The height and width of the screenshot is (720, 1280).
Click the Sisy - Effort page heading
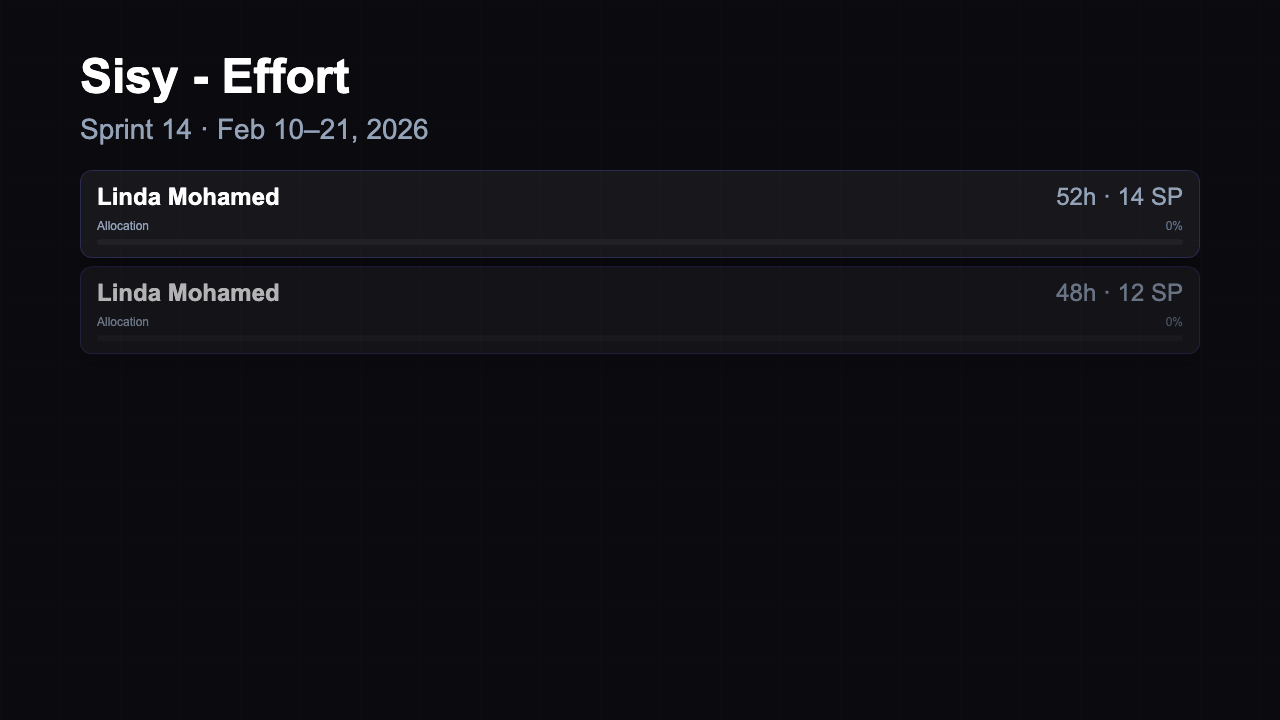click(214, 76)
